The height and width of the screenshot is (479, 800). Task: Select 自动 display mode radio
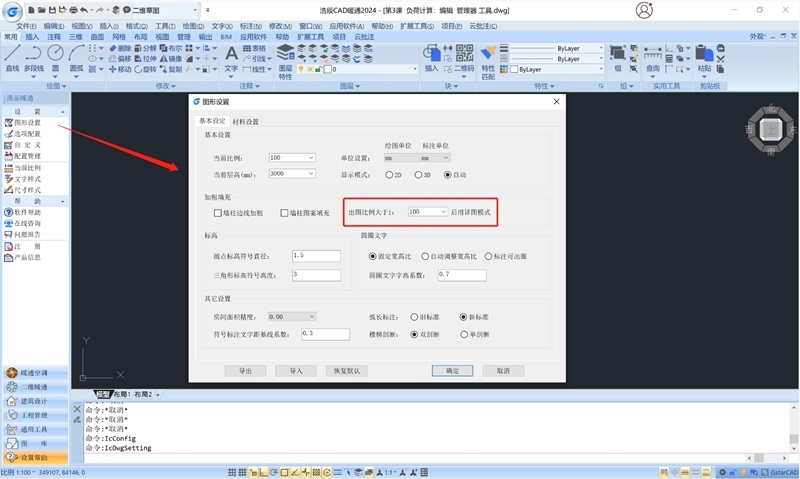point(447,174)
